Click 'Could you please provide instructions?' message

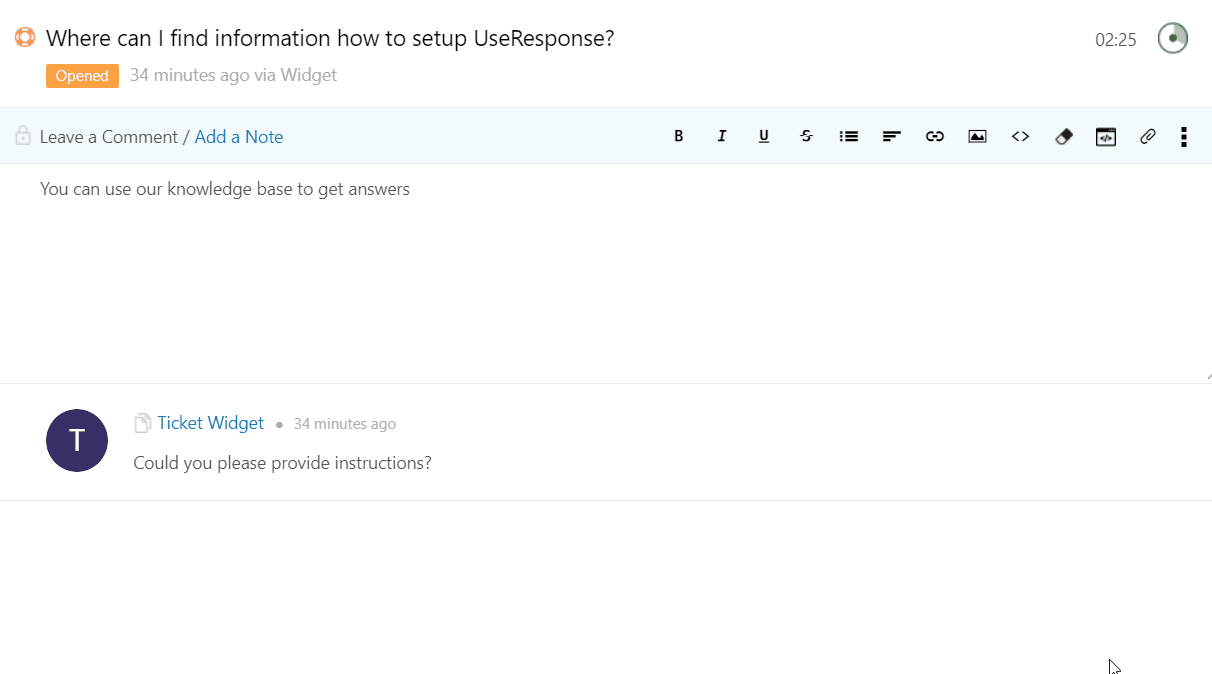282,463
